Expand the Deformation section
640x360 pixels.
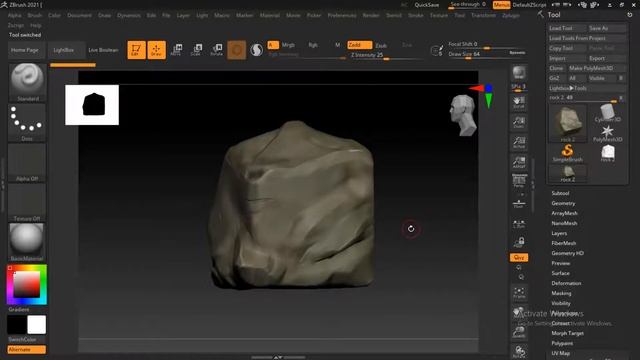coord(566,283)
